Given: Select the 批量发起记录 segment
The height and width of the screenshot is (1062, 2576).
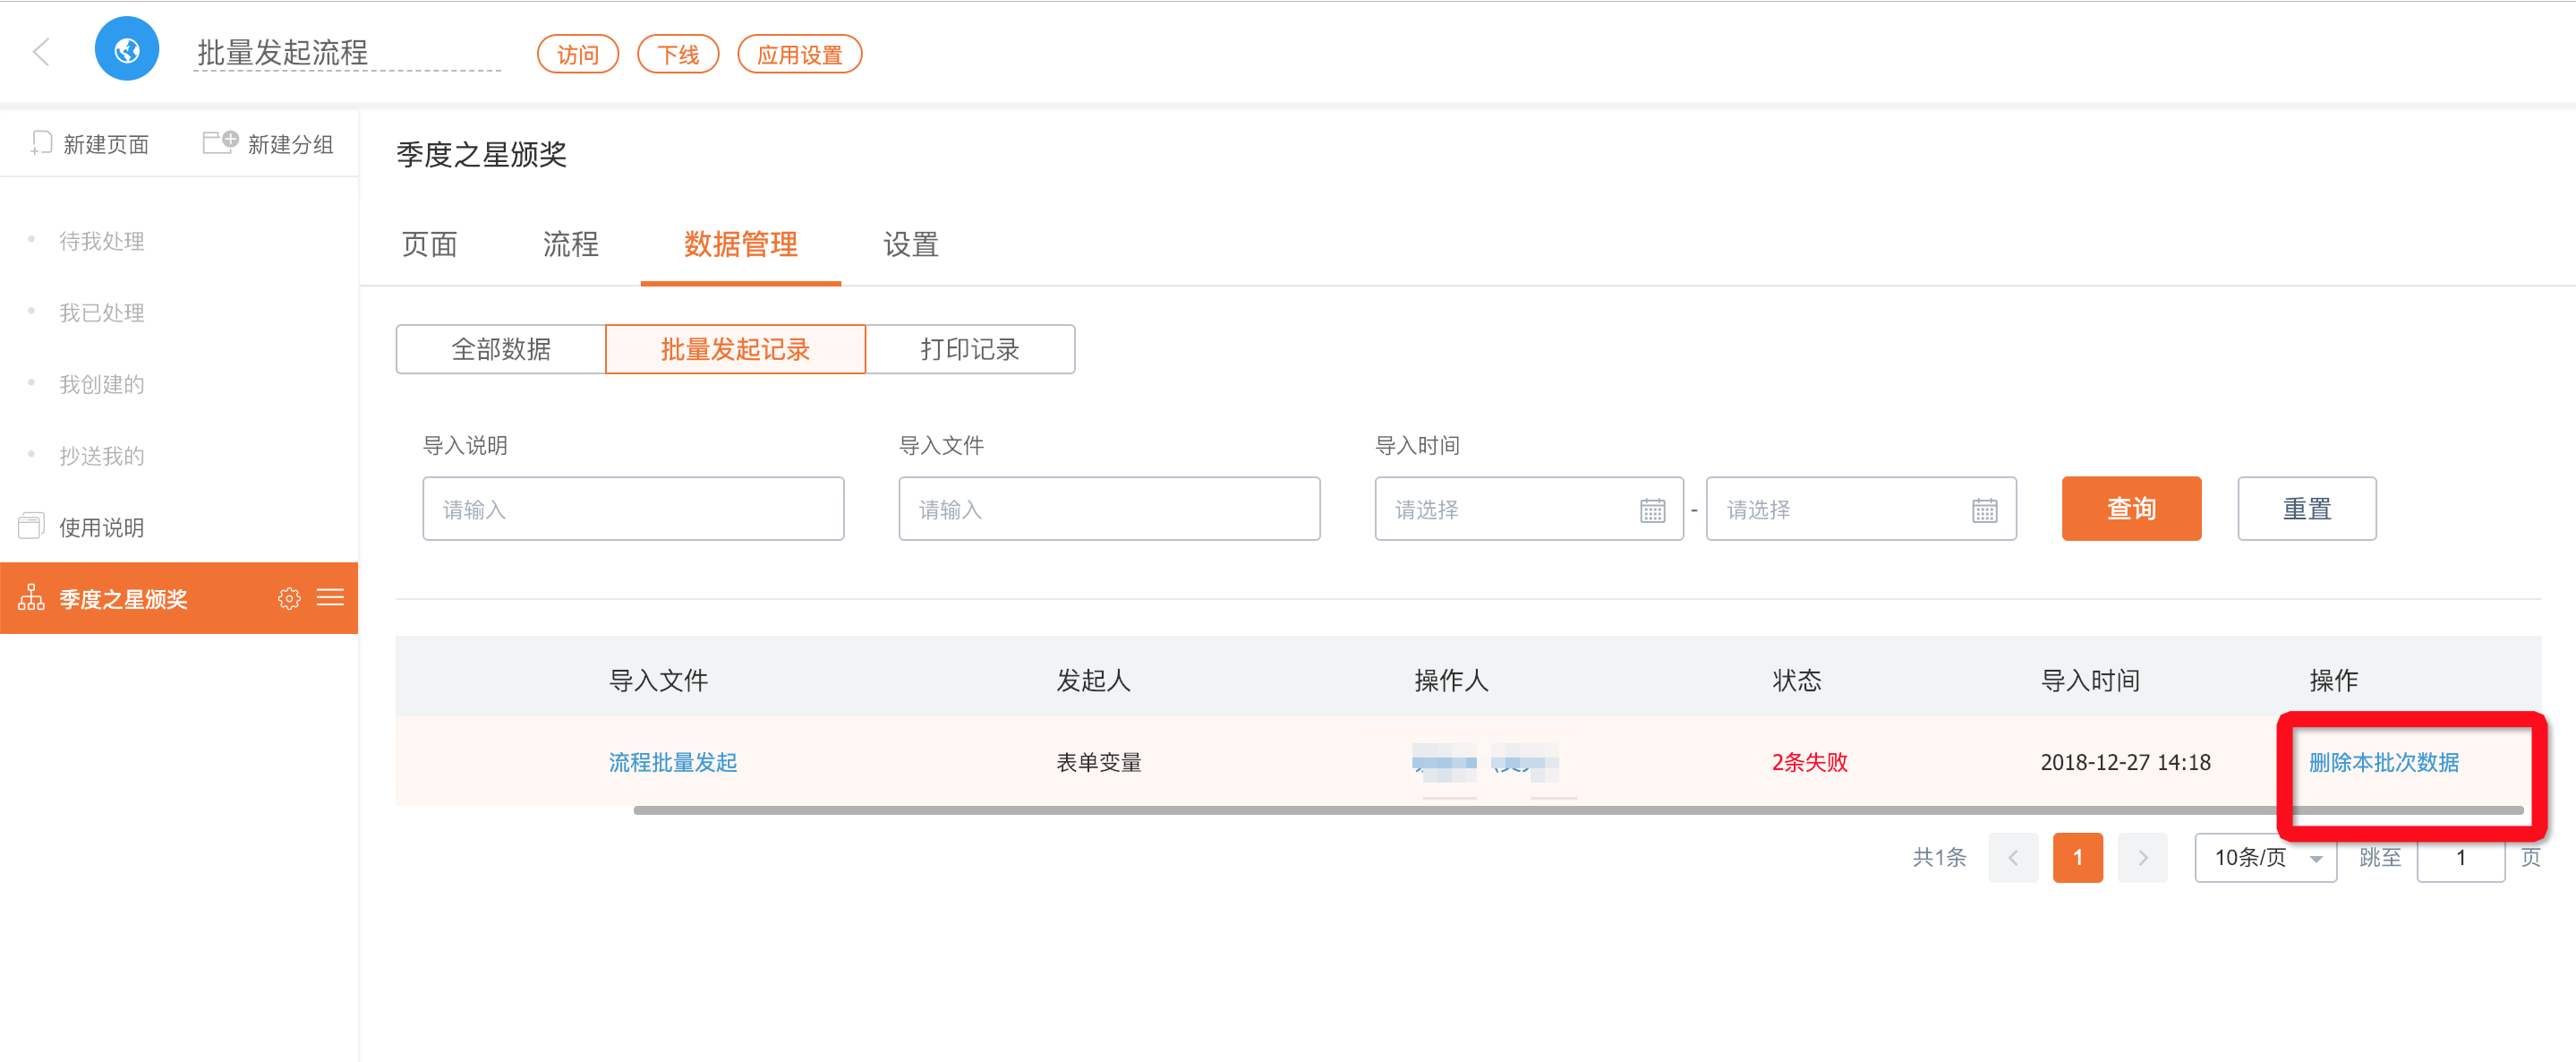Looking at the screenshot, I should [x=735, y=349].
